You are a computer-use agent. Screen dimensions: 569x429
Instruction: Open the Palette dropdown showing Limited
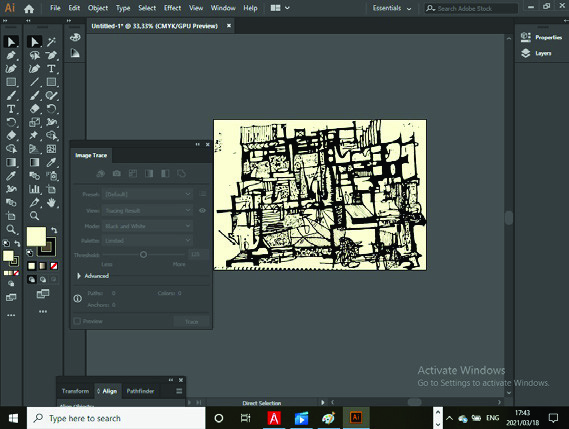[148, 241]
